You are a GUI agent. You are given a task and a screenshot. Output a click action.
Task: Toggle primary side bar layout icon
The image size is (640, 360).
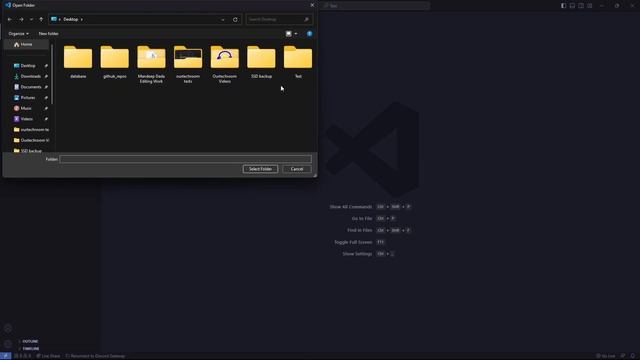(564, 6)
